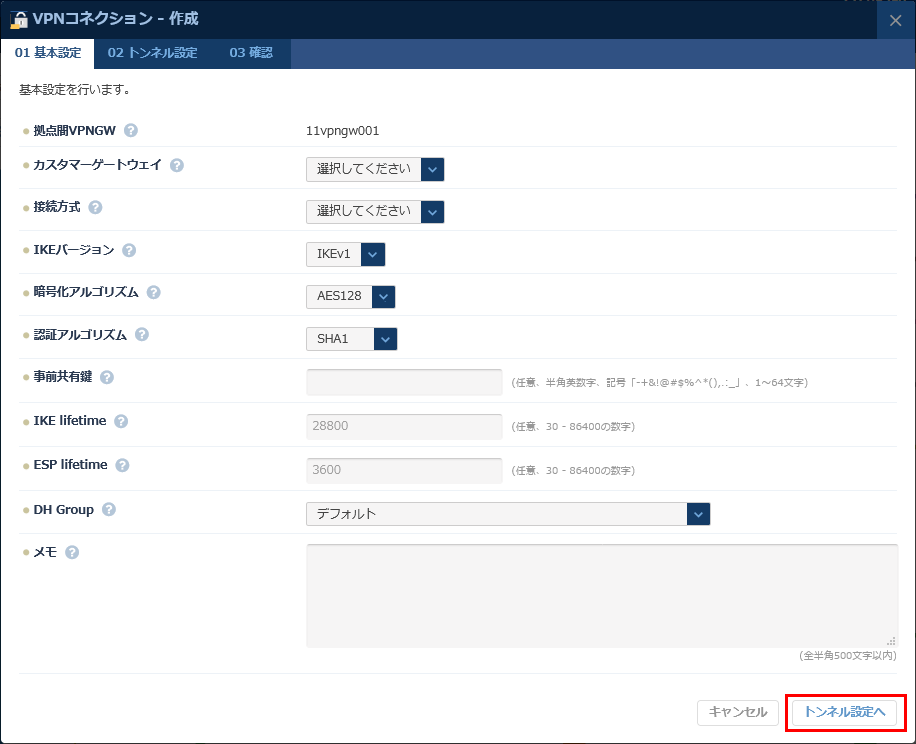916x744 pixels.
Task: Open the SHA1 authentication dropdown
Action: 351,339
